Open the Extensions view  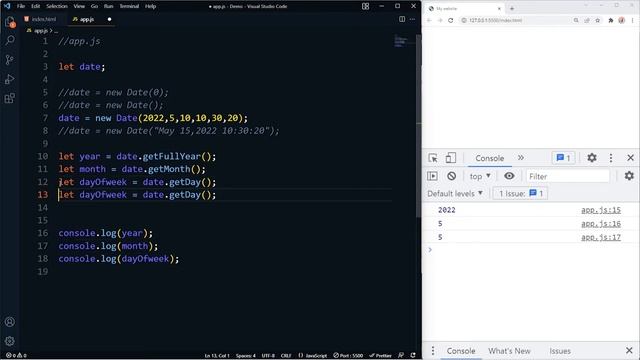pyautogui.click(x=10, y=98)
